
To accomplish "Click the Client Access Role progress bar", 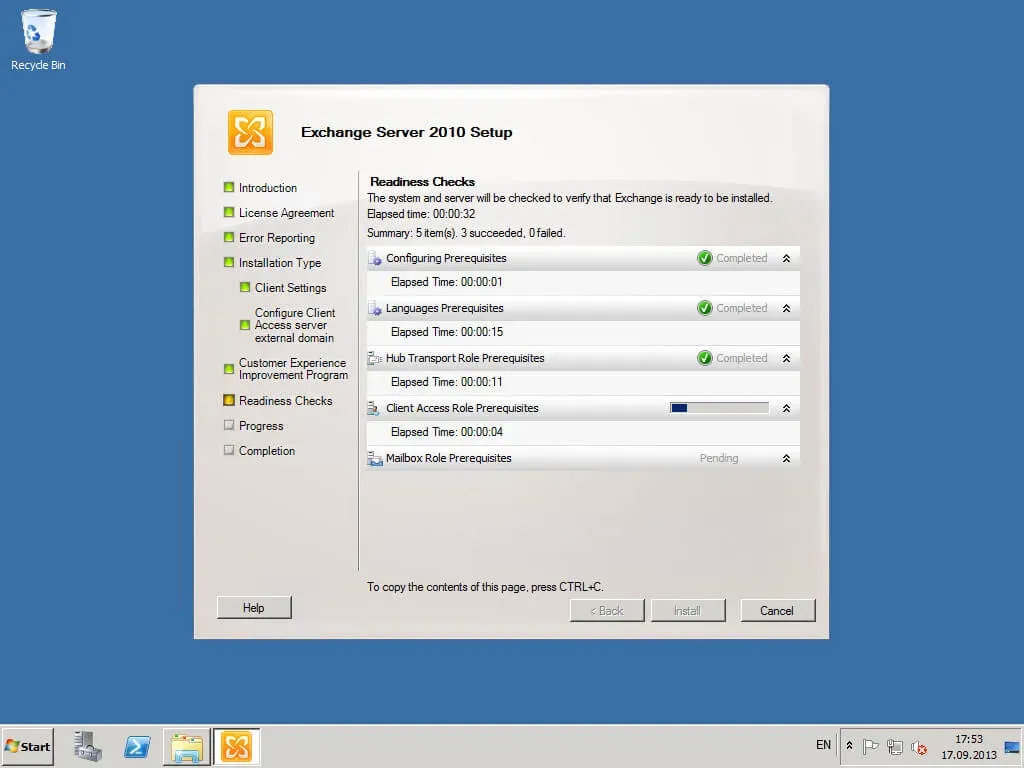I will (719, 408).
